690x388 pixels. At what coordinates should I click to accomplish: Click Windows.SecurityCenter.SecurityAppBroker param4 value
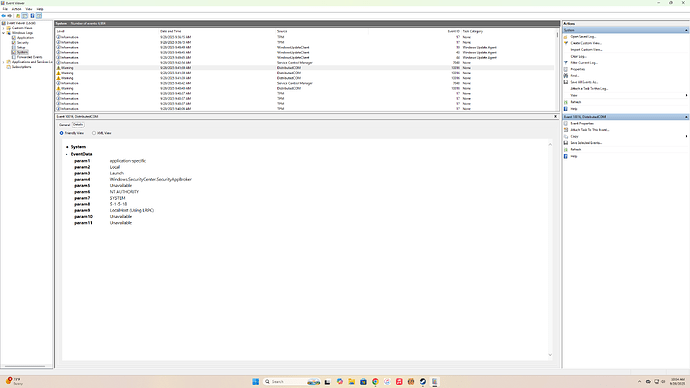tap(150, 179)
